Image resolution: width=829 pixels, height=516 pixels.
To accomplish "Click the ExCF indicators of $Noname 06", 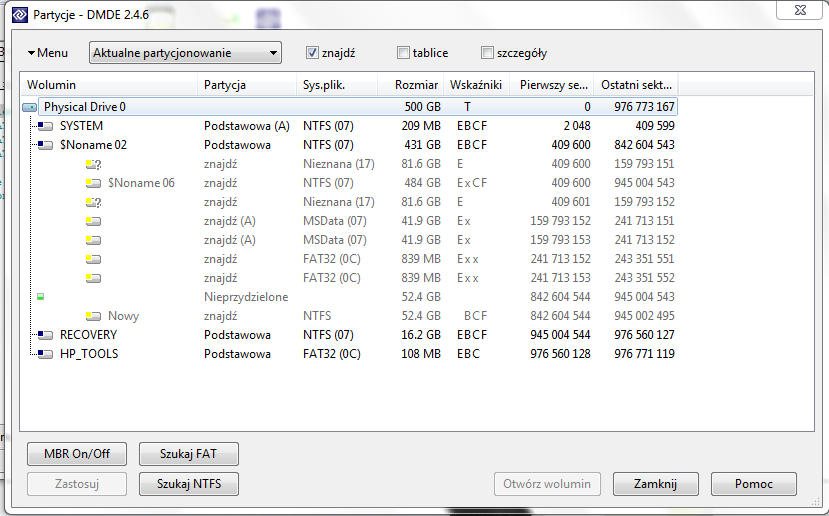I will point(472,183).
